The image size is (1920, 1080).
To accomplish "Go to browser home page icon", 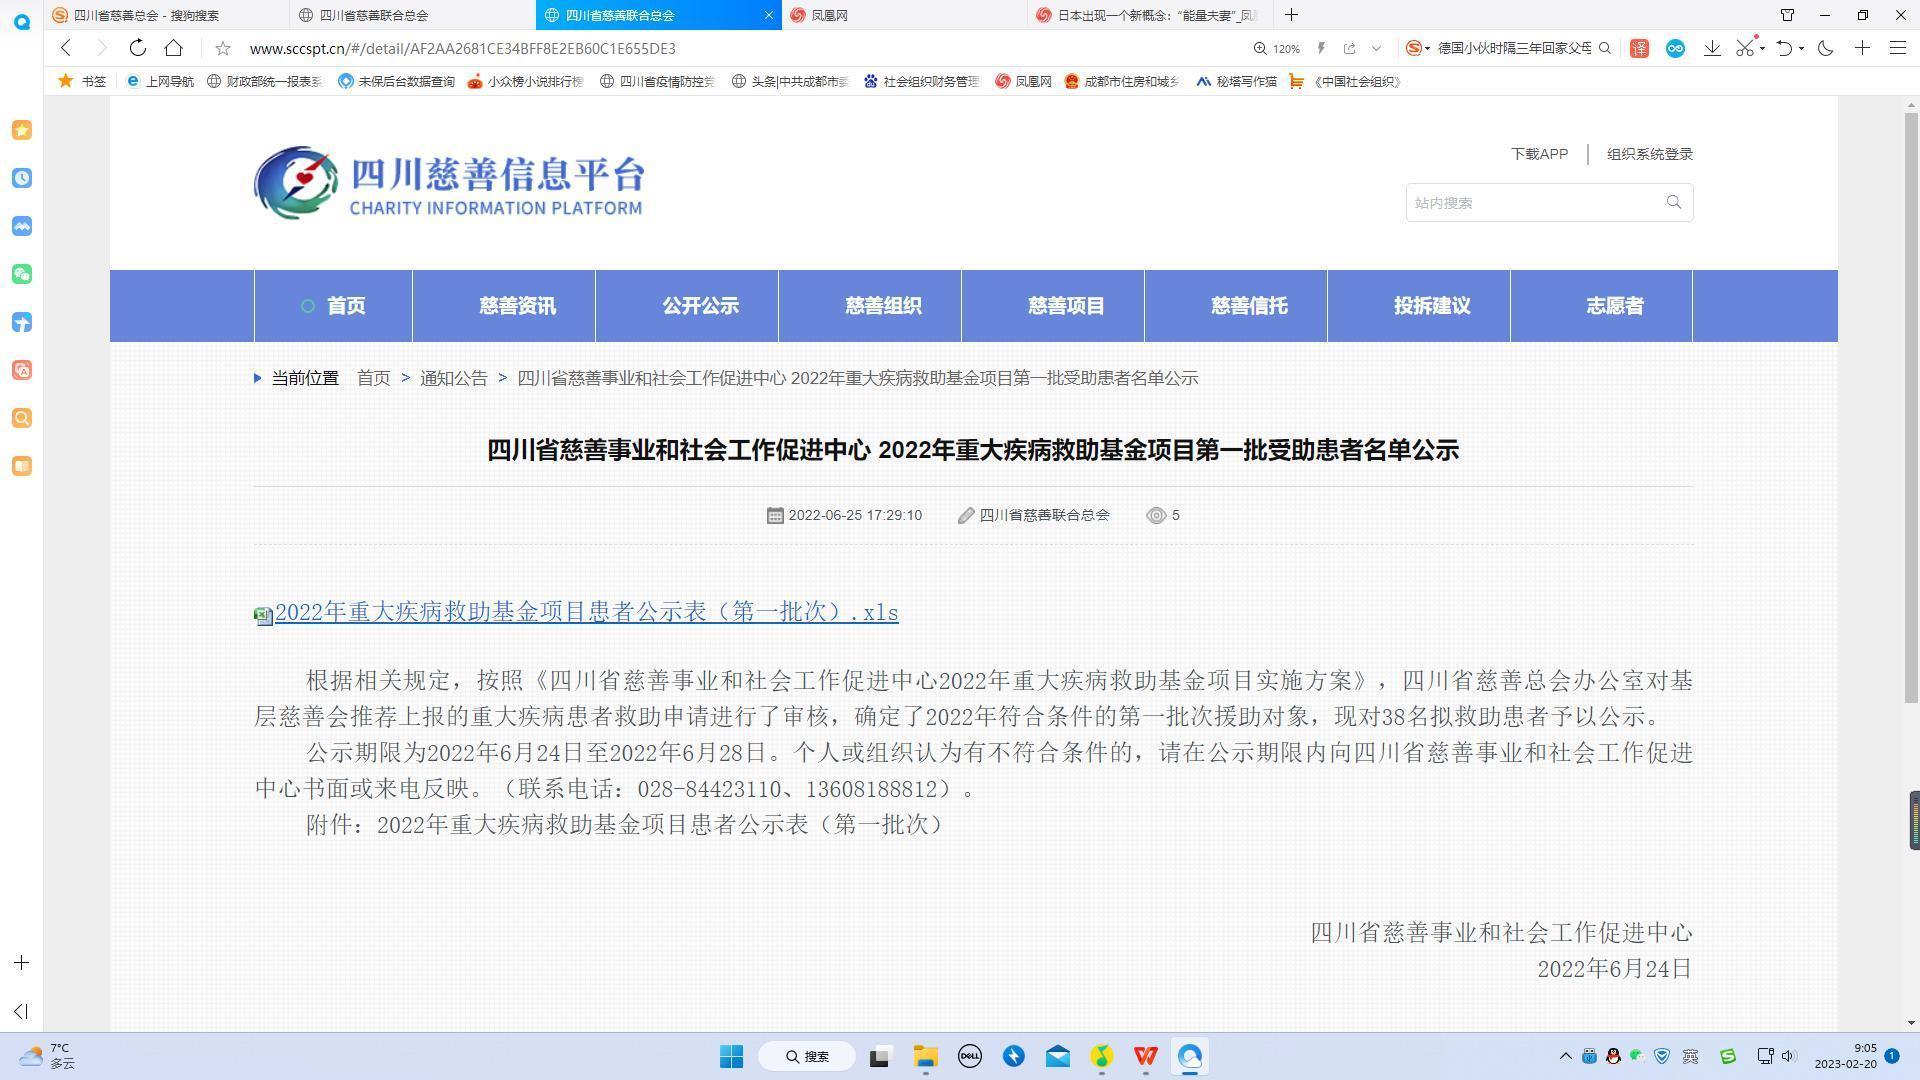I will pos(174,48).
